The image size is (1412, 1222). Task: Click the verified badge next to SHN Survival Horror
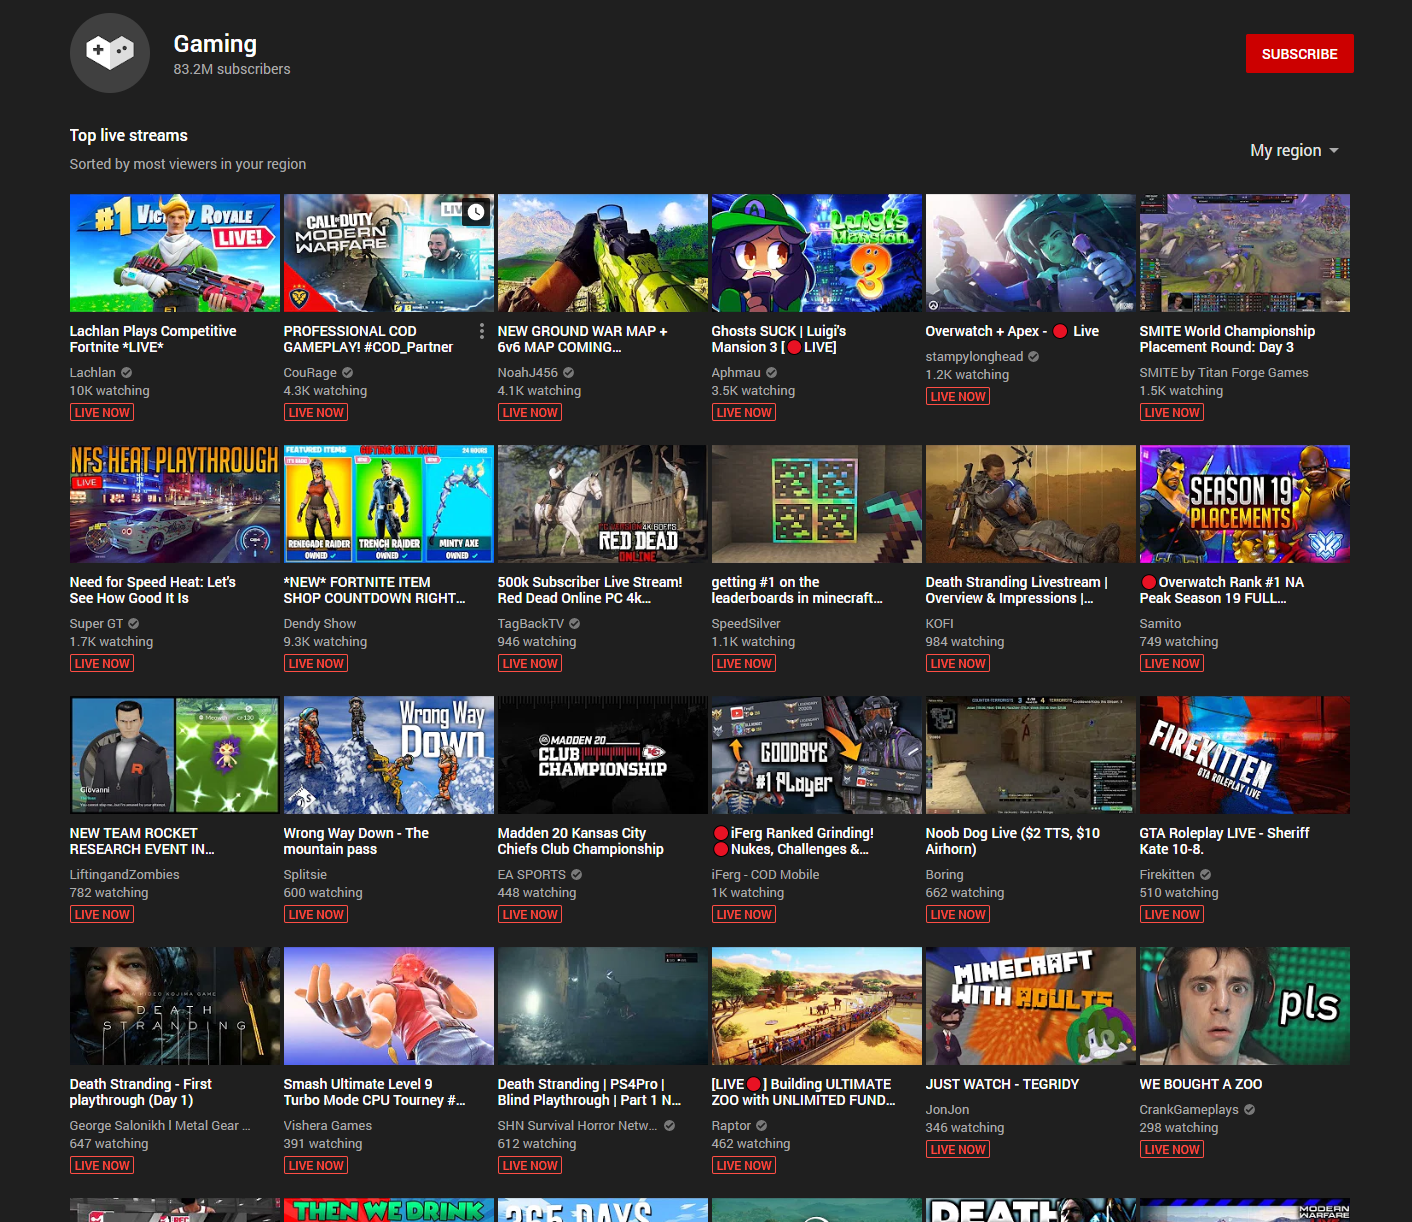point(670,1126)
